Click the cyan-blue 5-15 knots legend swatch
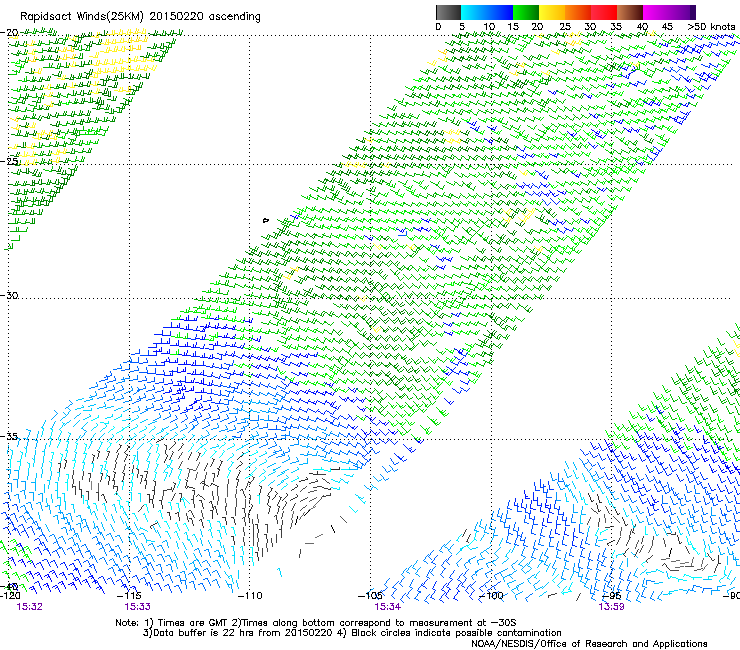740x650 pixels. (x=487, y=12)
